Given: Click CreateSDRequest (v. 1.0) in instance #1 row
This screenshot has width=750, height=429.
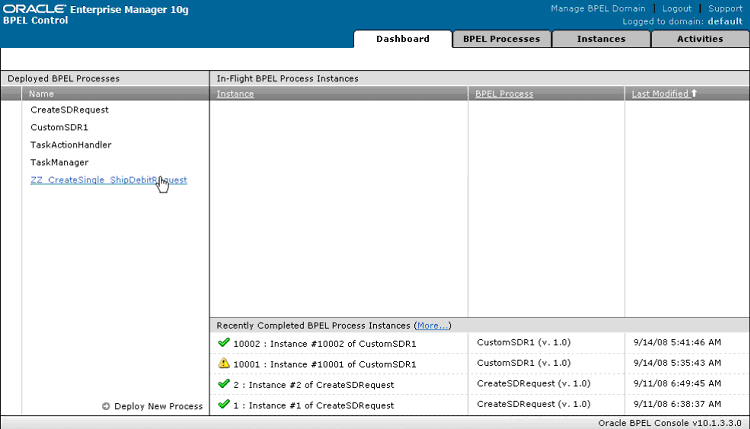Looking at the screenshot, I should click(534, 404).
